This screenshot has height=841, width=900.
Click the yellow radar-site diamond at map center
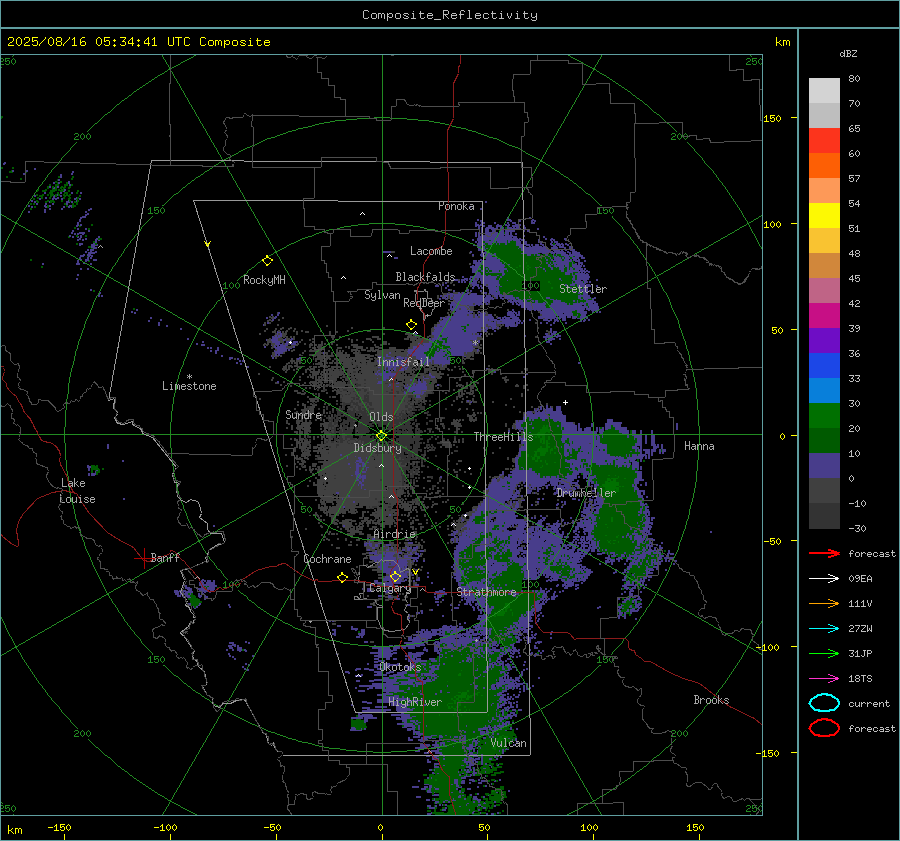pos(382,436)
